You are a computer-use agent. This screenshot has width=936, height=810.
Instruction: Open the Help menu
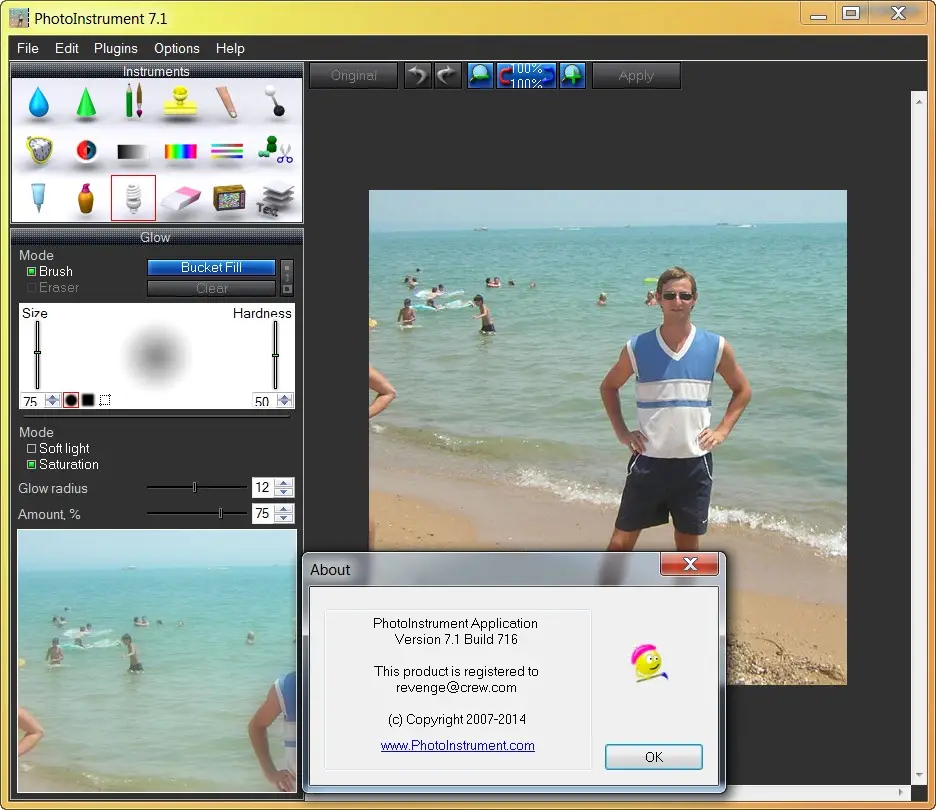pyautogui.click(x=230, y=48)
